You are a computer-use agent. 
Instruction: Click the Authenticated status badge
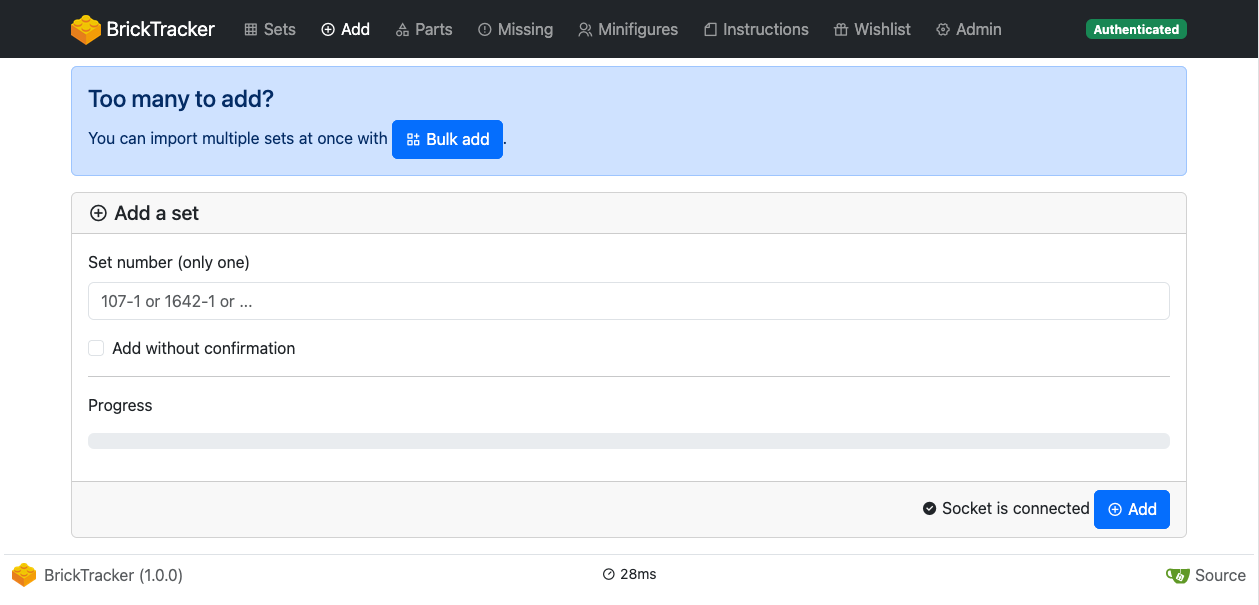(x=1136, y=29)
